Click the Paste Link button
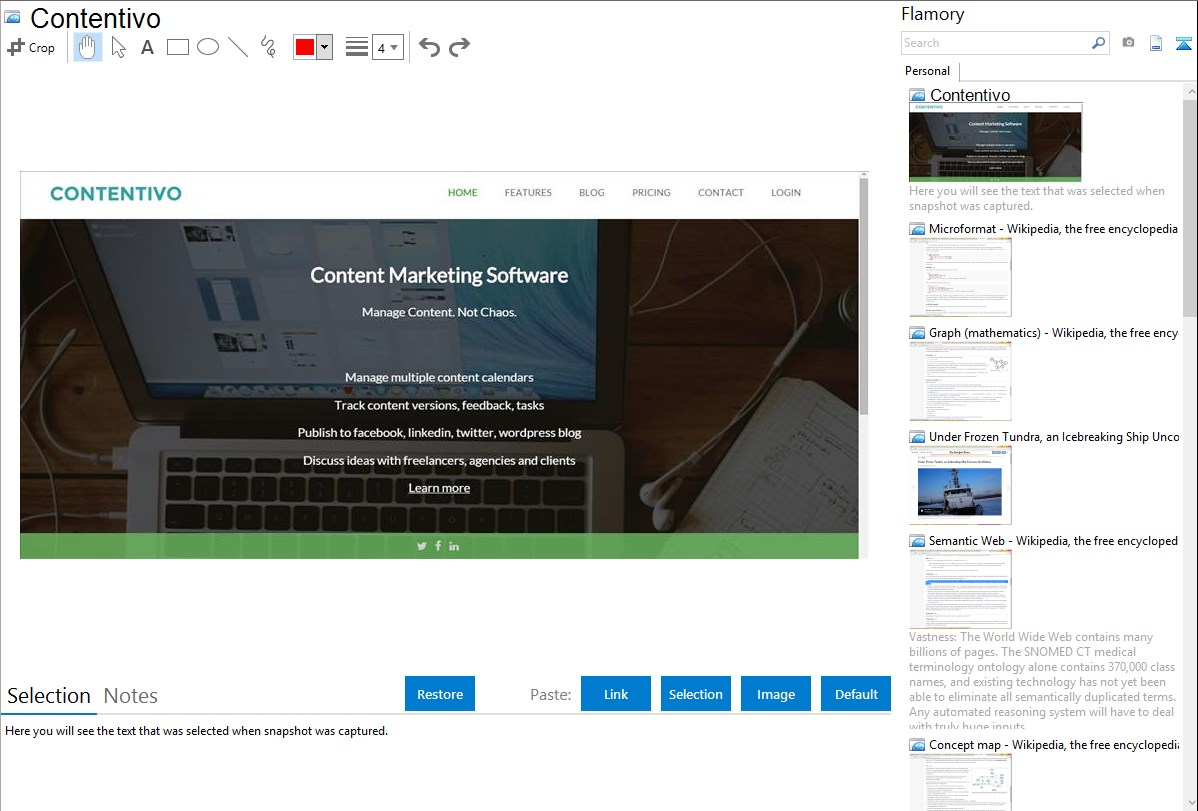The image size is (1198, 811). click(616, 694)
